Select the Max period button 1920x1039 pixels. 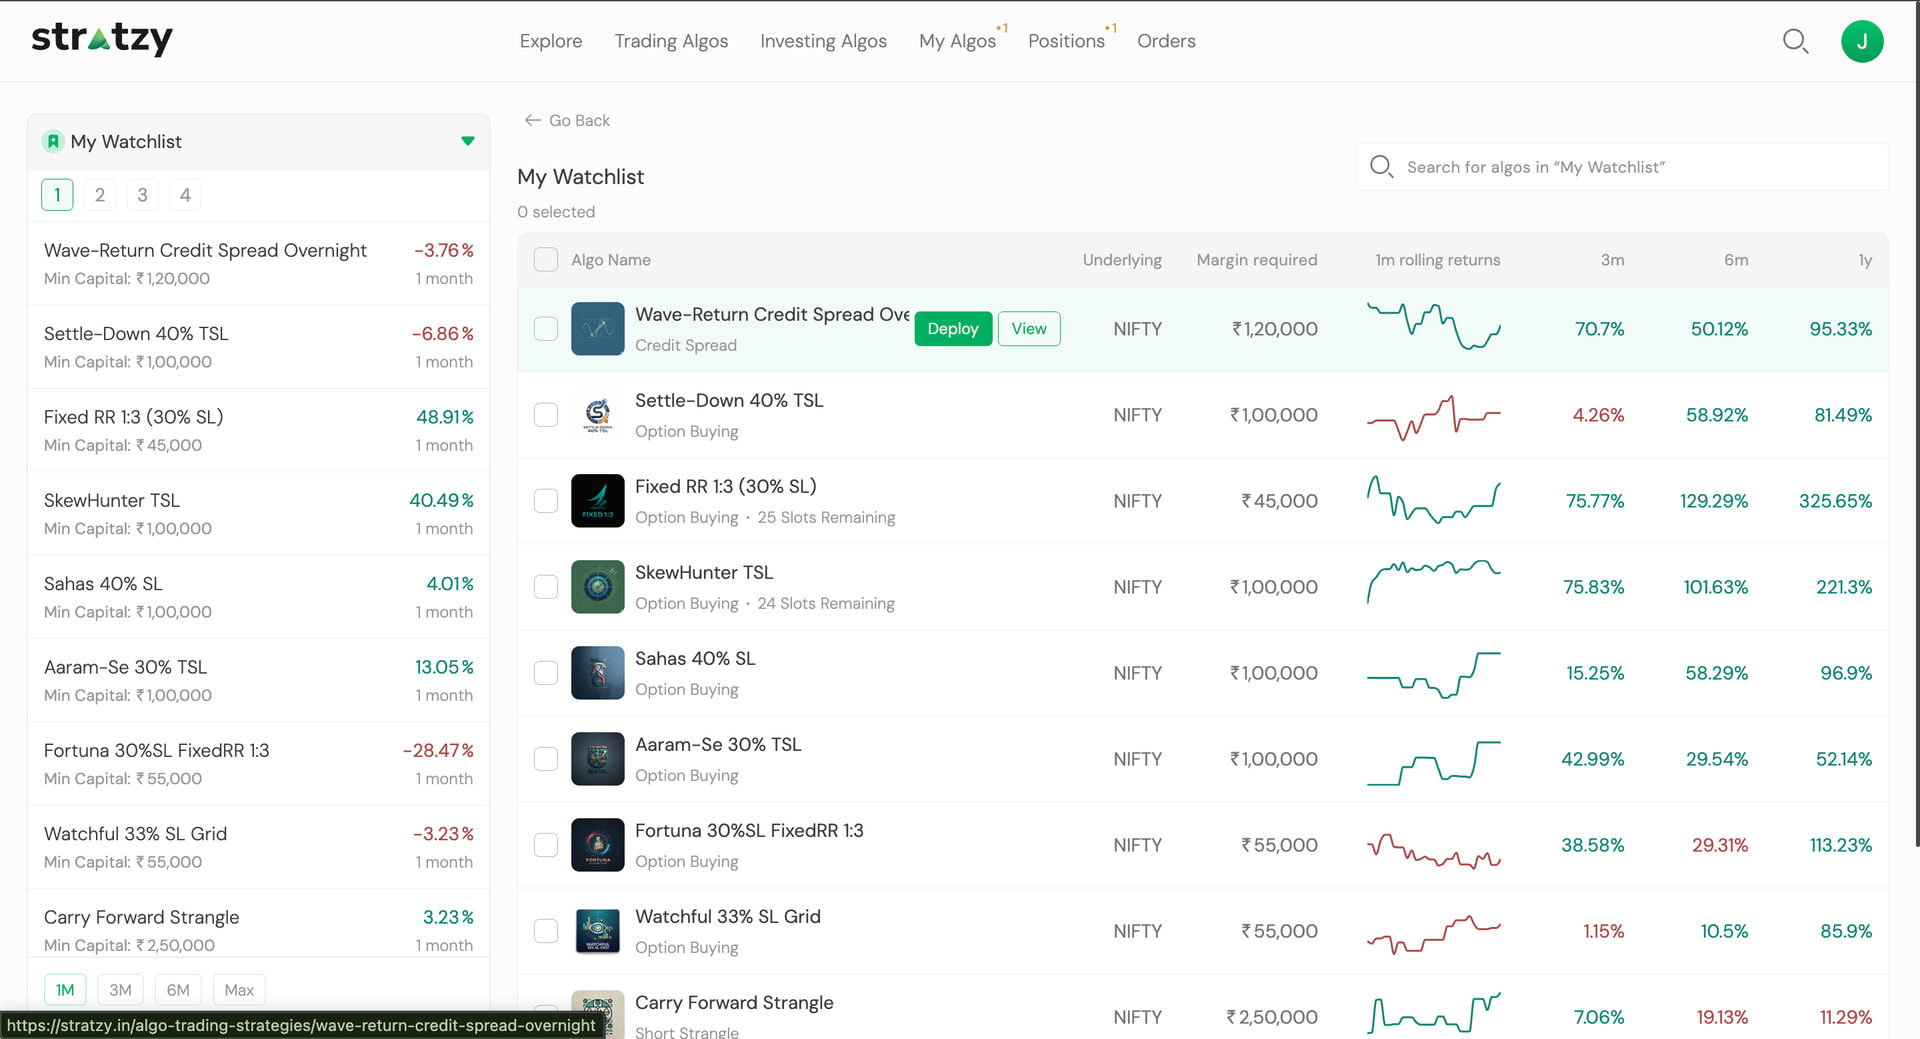point(239,990)
